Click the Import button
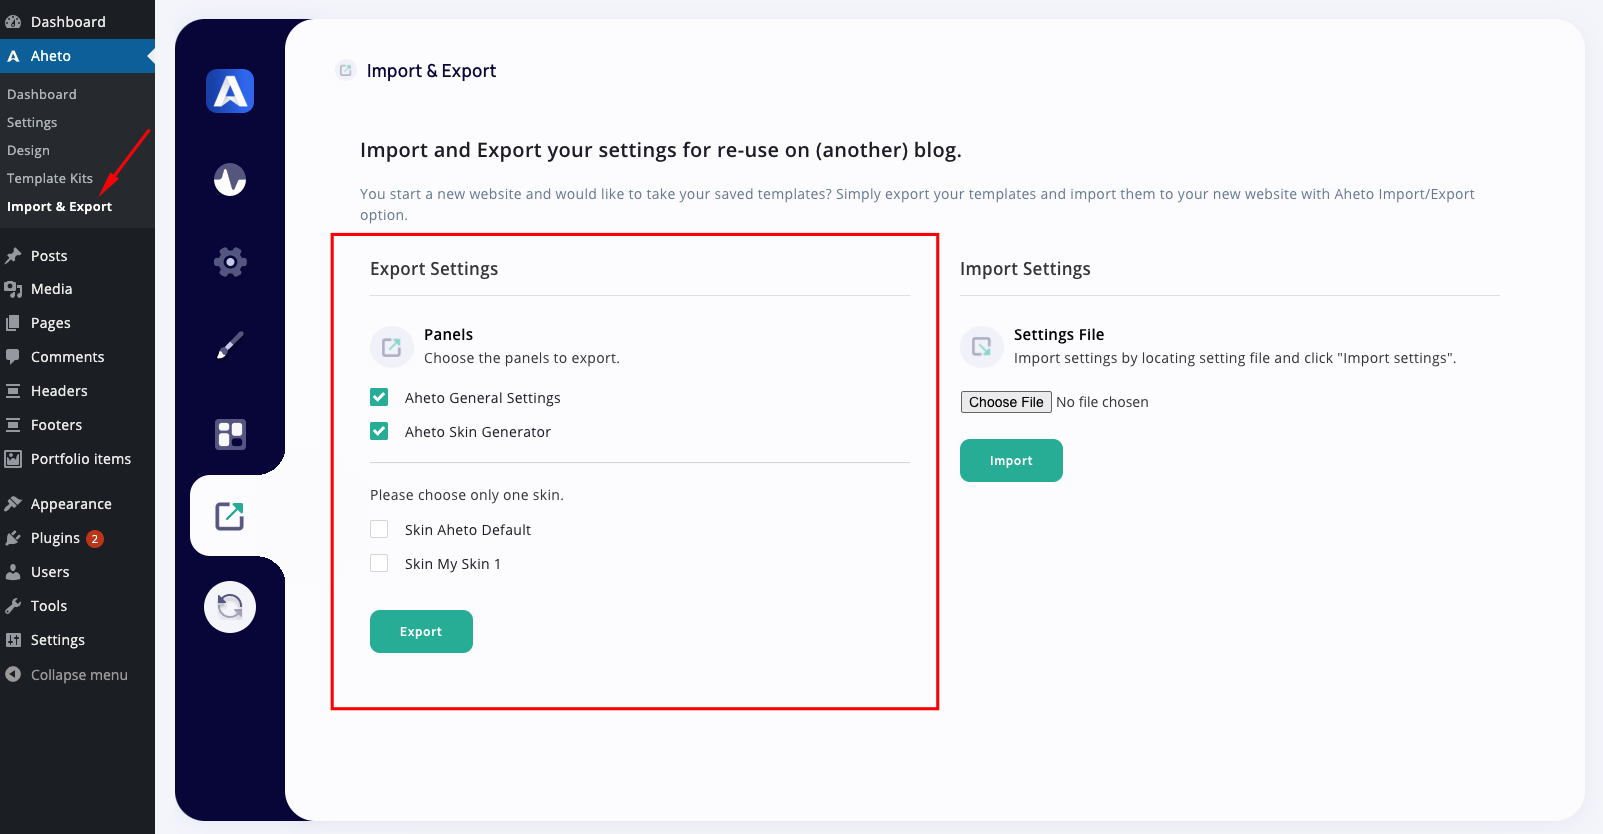The image size is (1603, 834). pyautogui.click(x=1011, y=460)
